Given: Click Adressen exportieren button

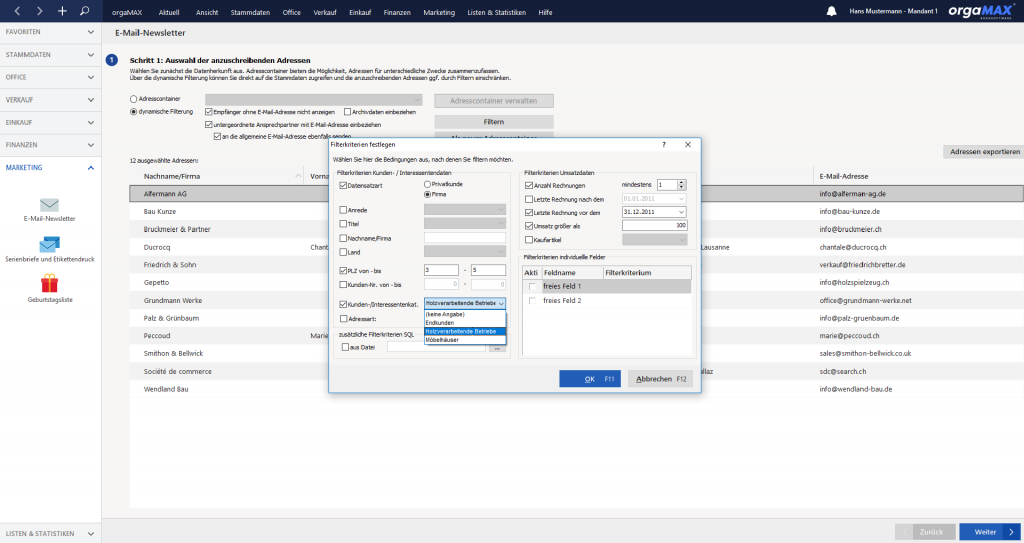Looking at the screenshot, I should (984, 152).
